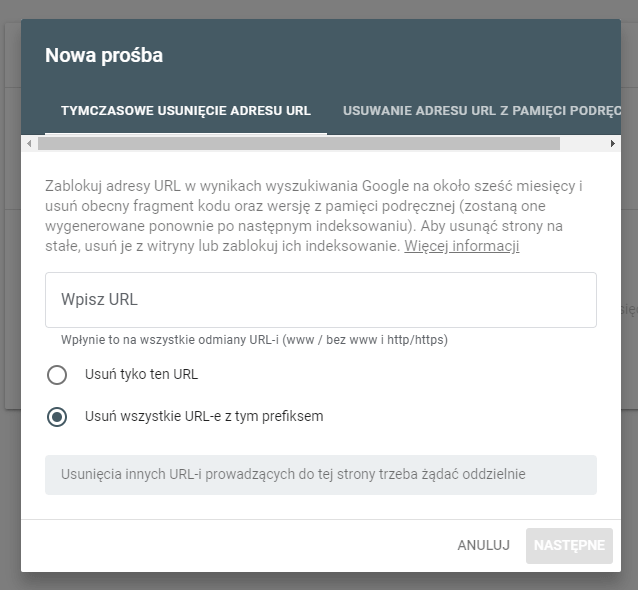
Task: Open the 'Więcej informacji' link
Action: click(461, 246)
